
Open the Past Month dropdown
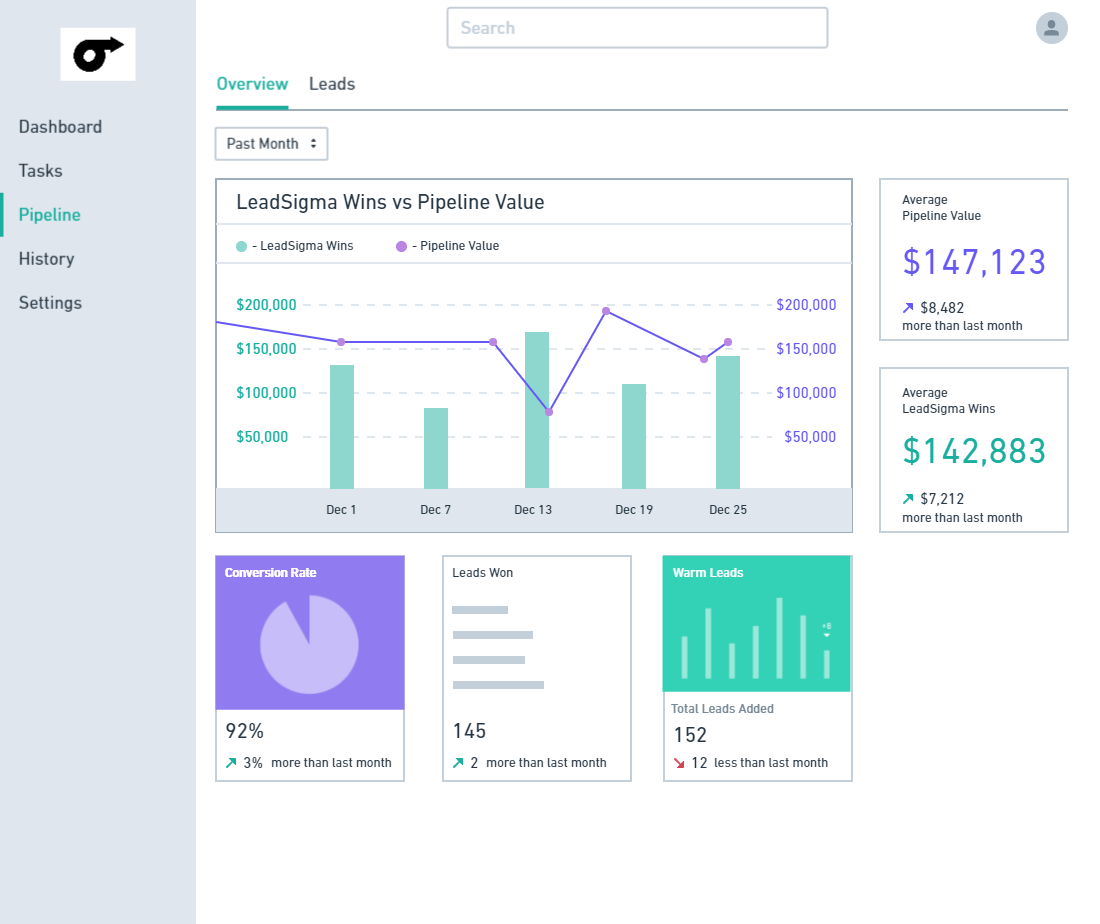coord(271,144)
